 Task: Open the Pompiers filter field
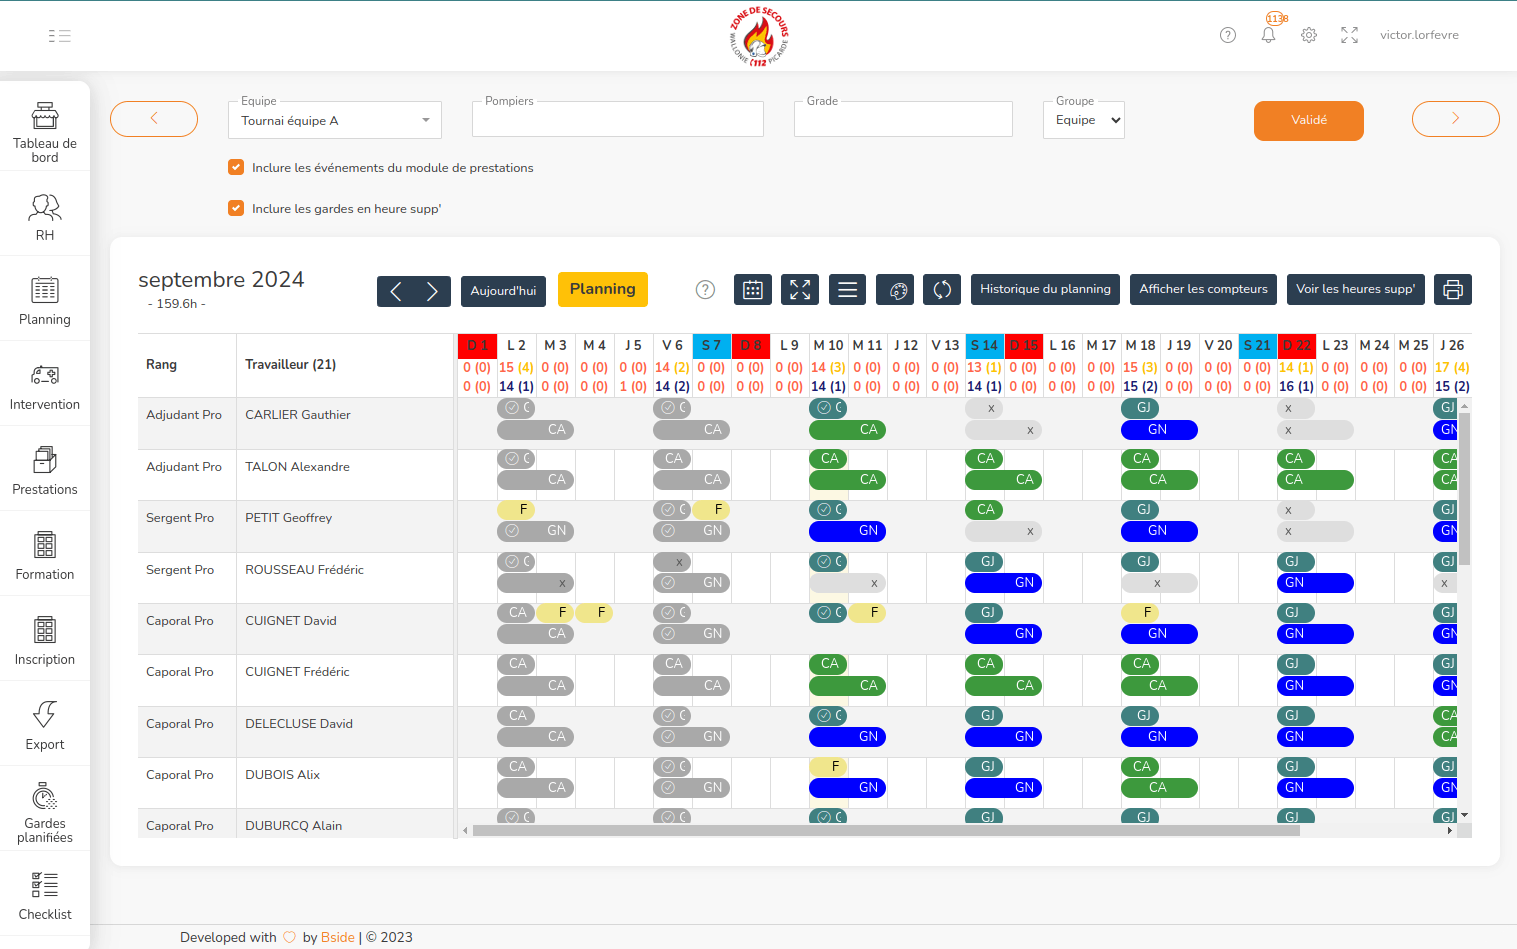[617, 121]
